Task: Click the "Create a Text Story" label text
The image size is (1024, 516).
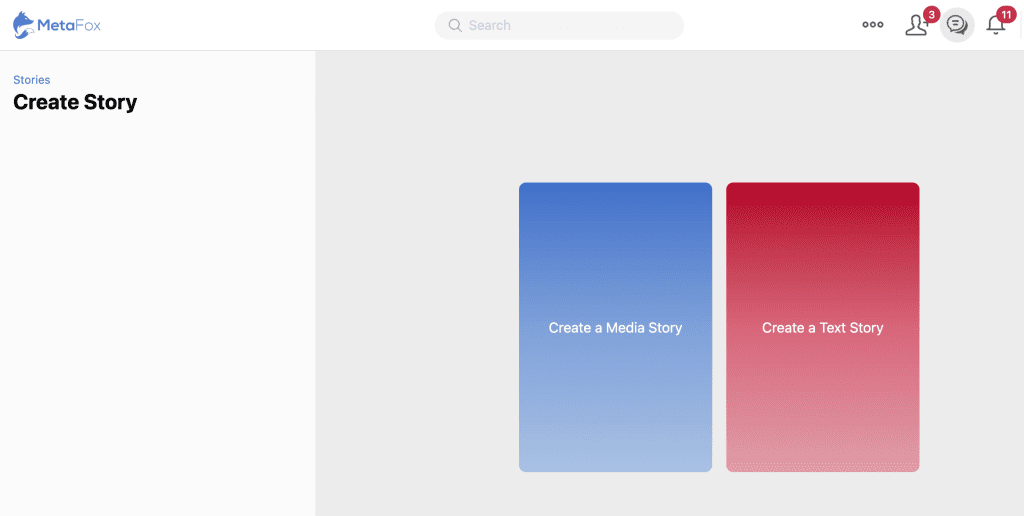Action: coord(822,328)
